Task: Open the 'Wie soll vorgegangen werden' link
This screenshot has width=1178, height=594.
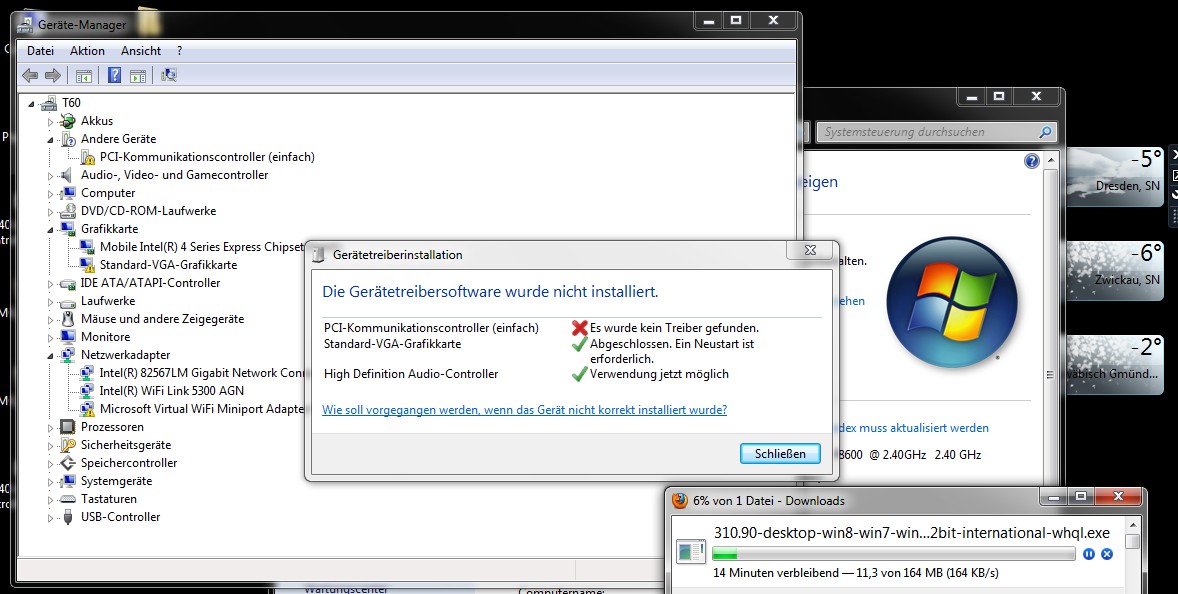Action: (524, 410)
